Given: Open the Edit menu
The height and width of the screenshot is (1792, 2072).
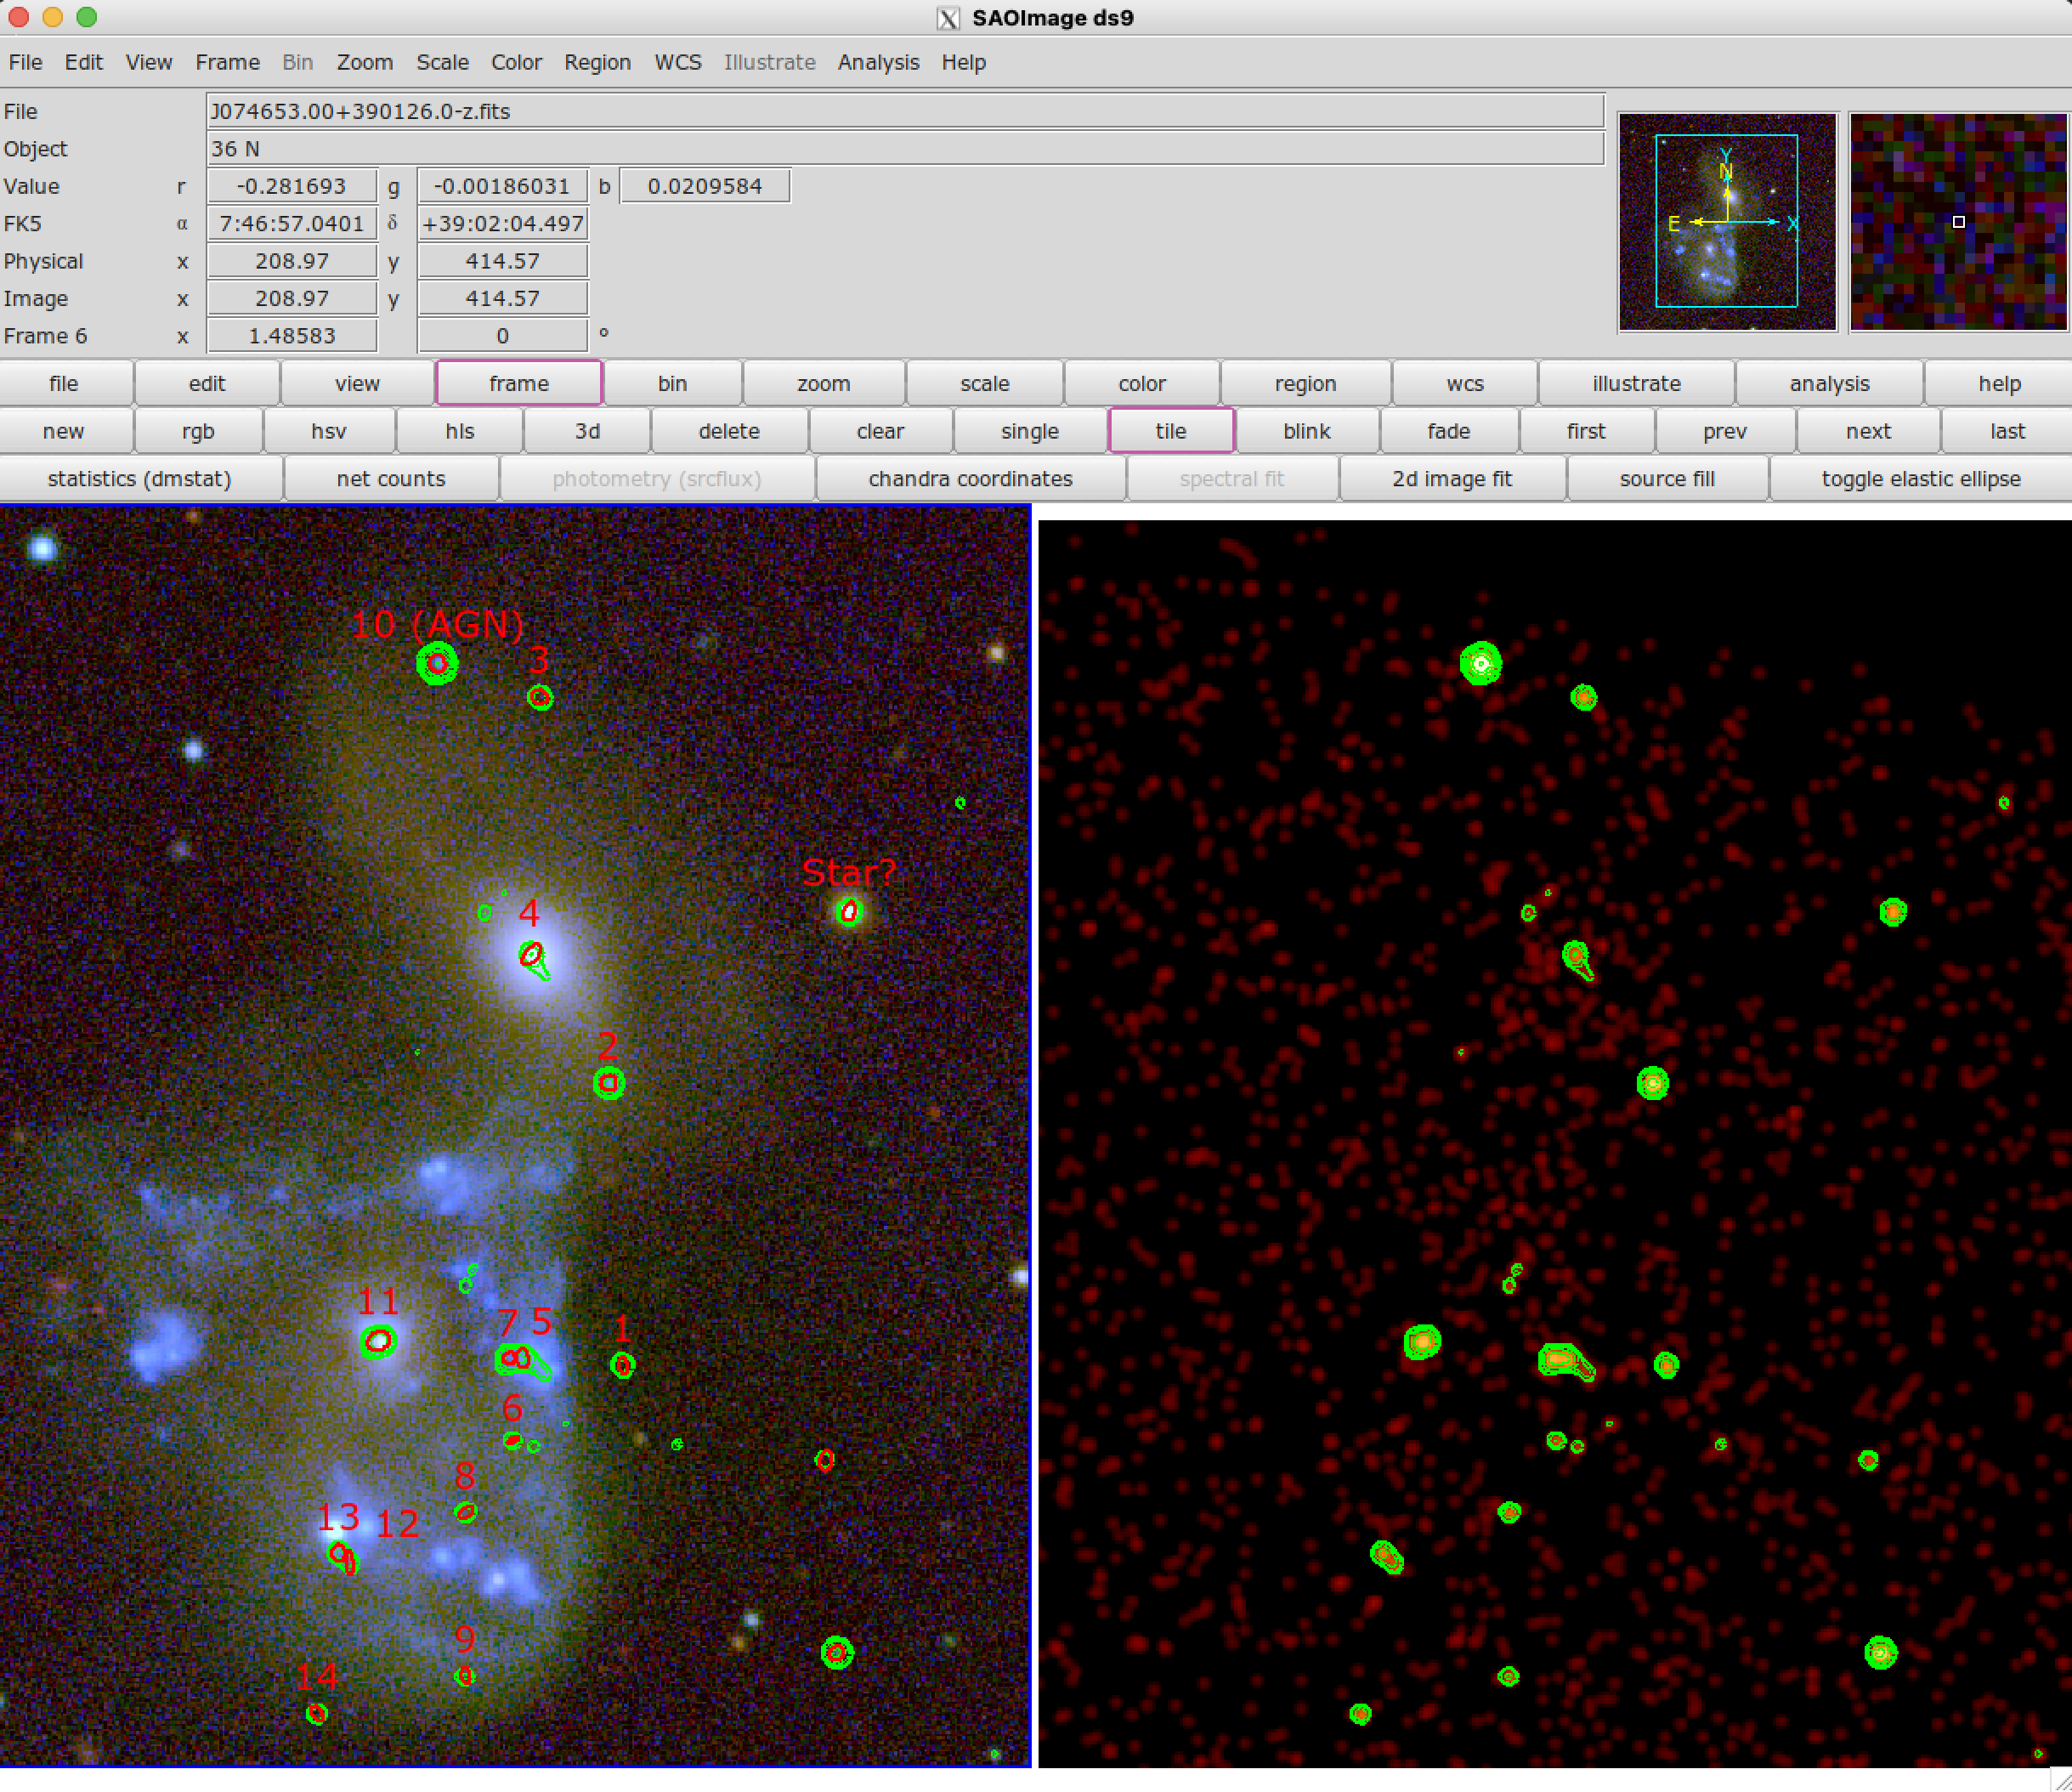Looking at the screenshot, I should click(84, 62).
